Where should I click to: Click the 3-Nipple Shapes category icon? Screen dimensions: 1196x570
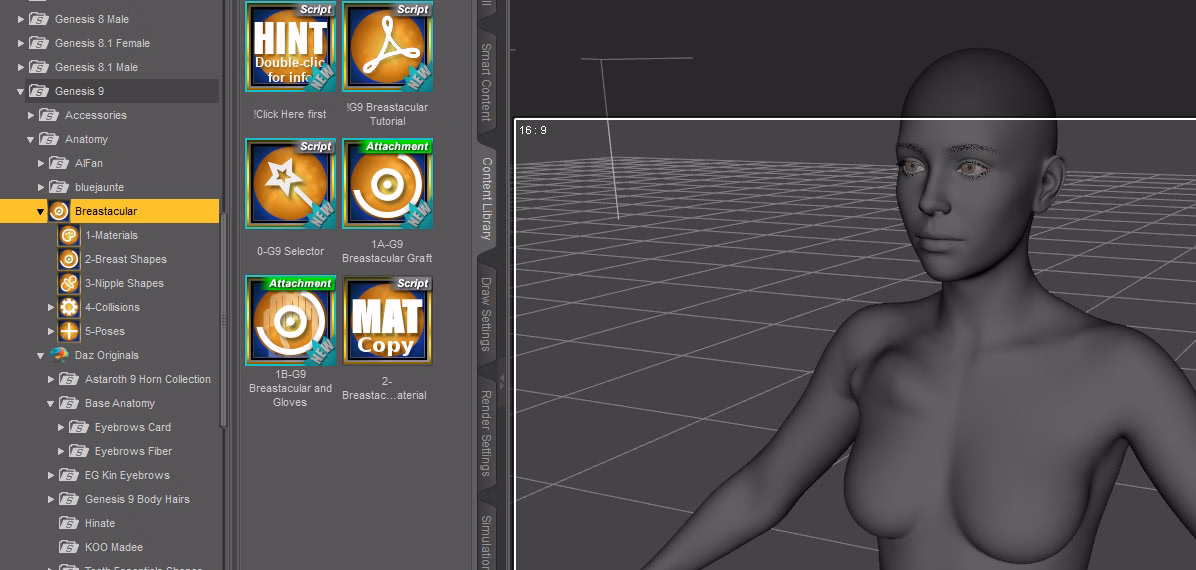69,283
